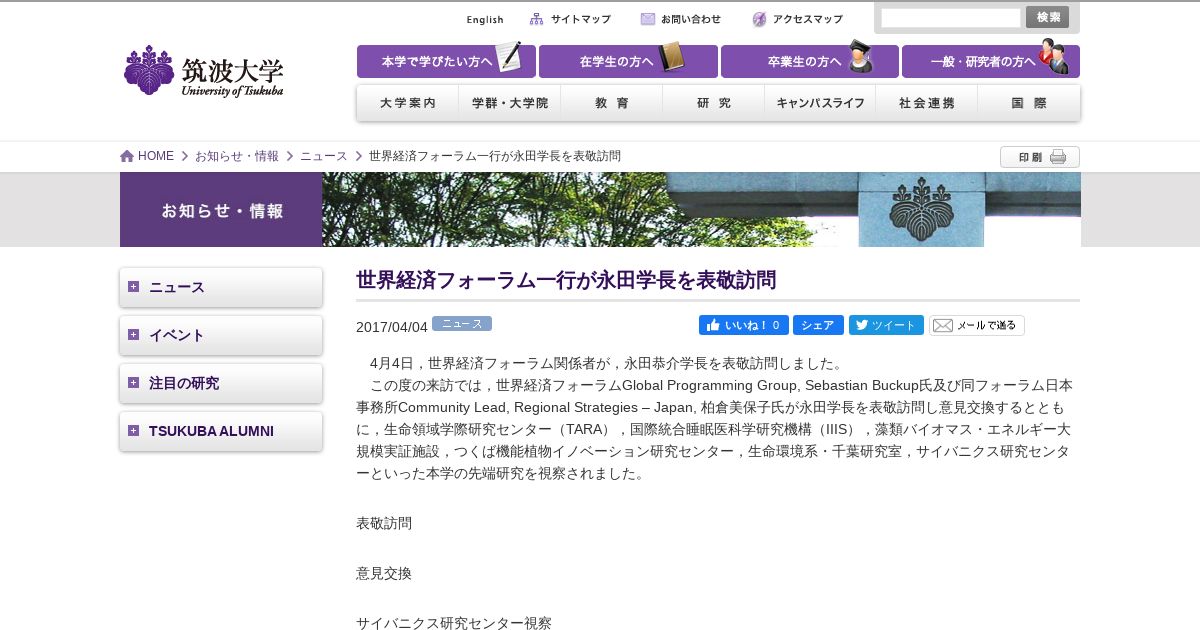This screenshot has width=1200, height=630.
Task: Click the 検索 search button
Action: [1048, 17]
